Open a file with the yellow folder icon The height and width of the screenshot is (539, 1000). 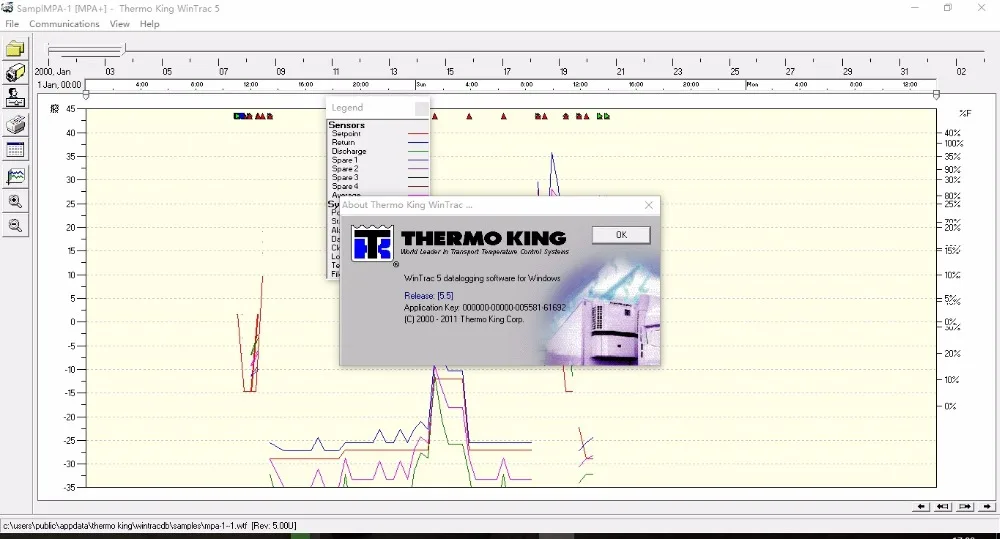pos(15,49)
